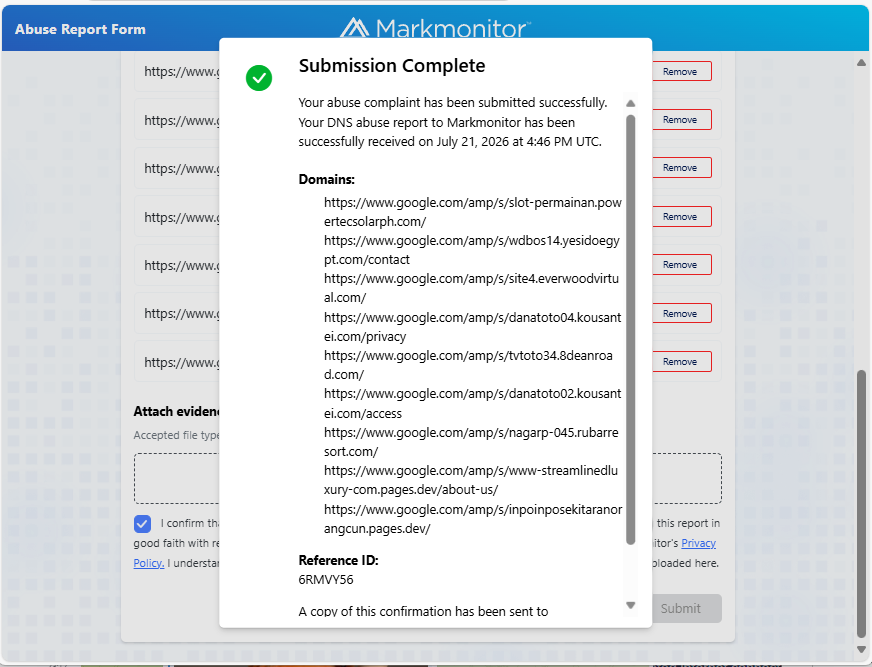The width and height of the screenshot is (872, 667).
Task: Click the 'A copy of this confirmation' line
Action: tap(423, 611)
